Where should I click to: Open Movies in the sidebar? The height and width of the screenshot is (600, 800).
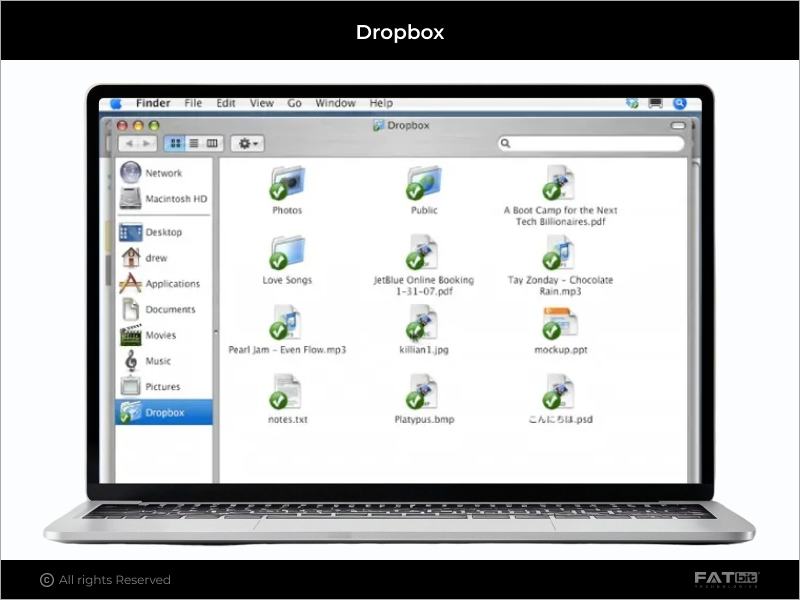coord(164,335)
